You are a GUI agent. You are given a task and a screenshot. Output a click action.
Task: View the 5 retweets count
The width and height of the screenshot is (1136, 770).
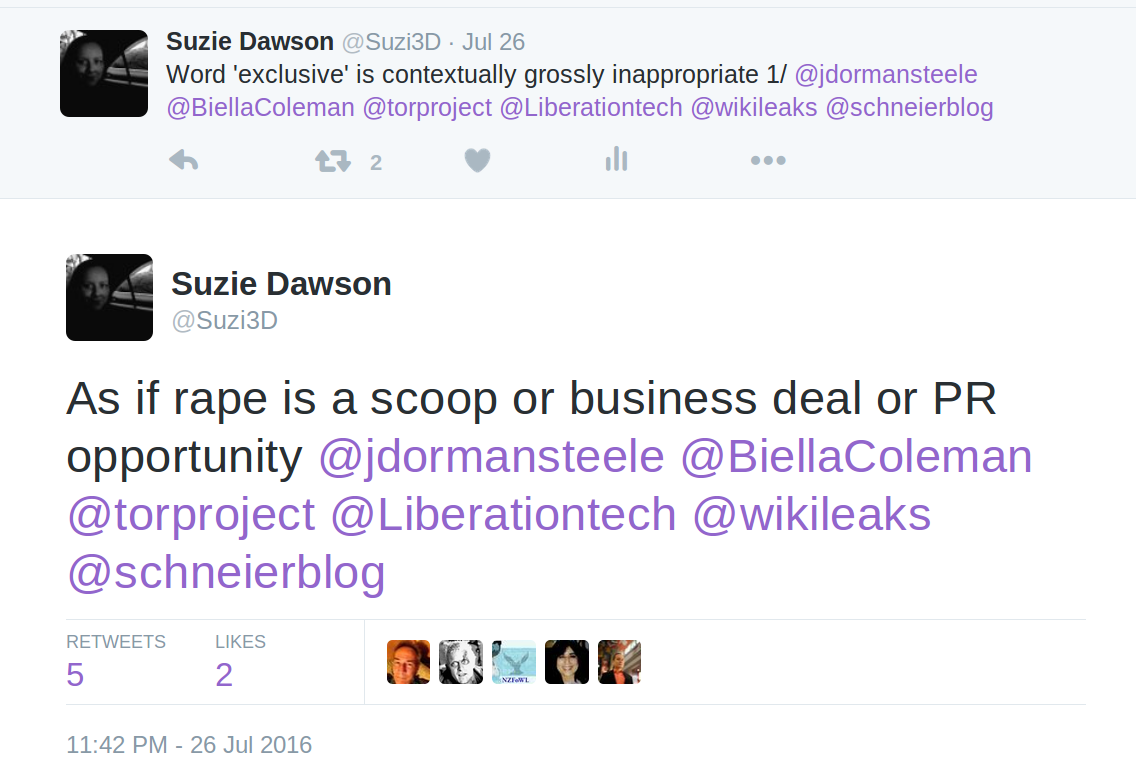coord(75,675)
